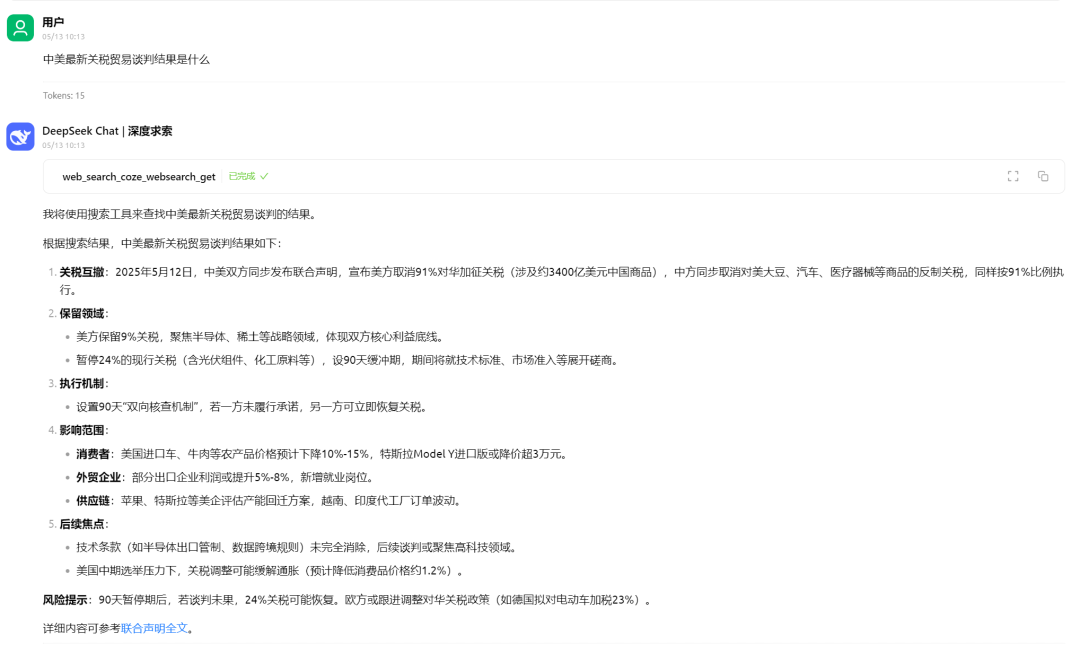Click the green user avatar icon
The image size is (1080, 645).
click(x=20, y=28)
